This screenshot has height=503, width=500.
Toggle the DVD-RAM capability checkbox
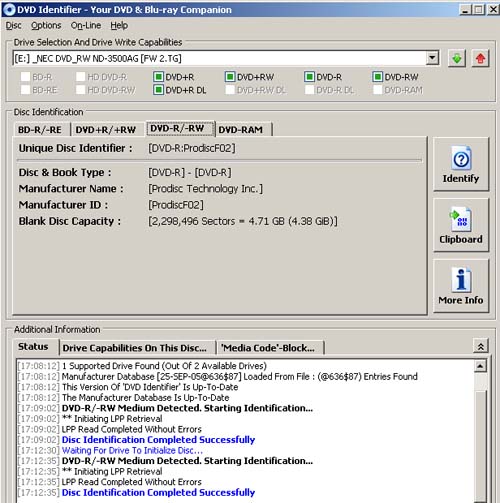pyautogui.click(x=377, y=90)
